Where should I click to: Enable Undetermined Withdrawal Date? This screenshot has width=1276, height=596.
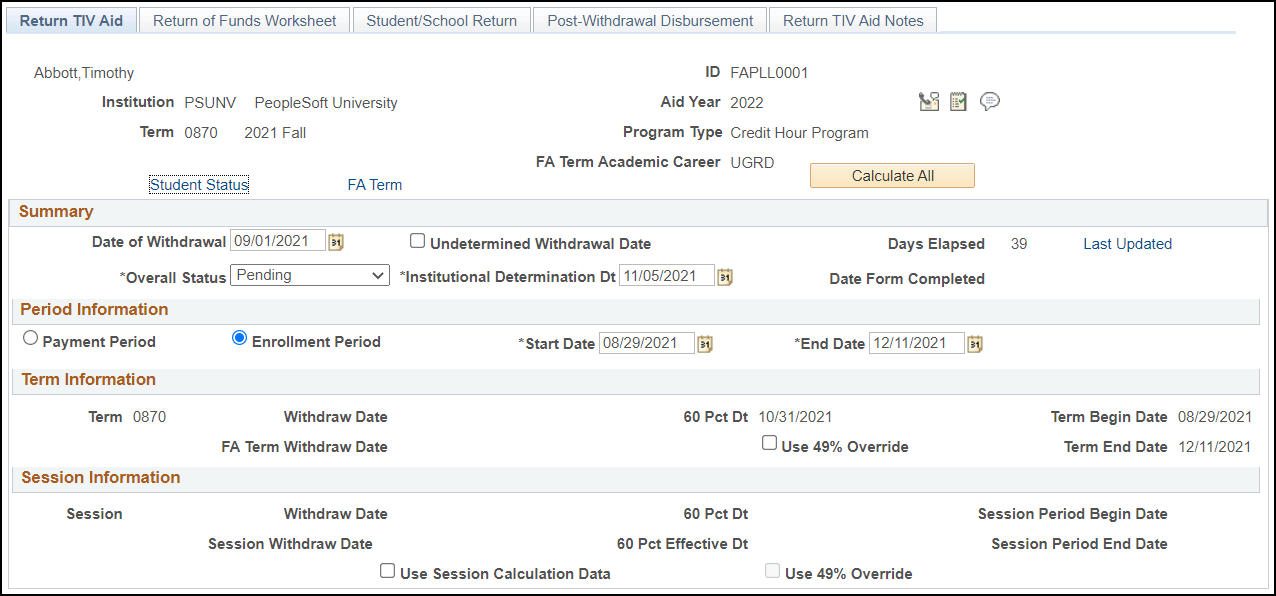pos(417,240)
